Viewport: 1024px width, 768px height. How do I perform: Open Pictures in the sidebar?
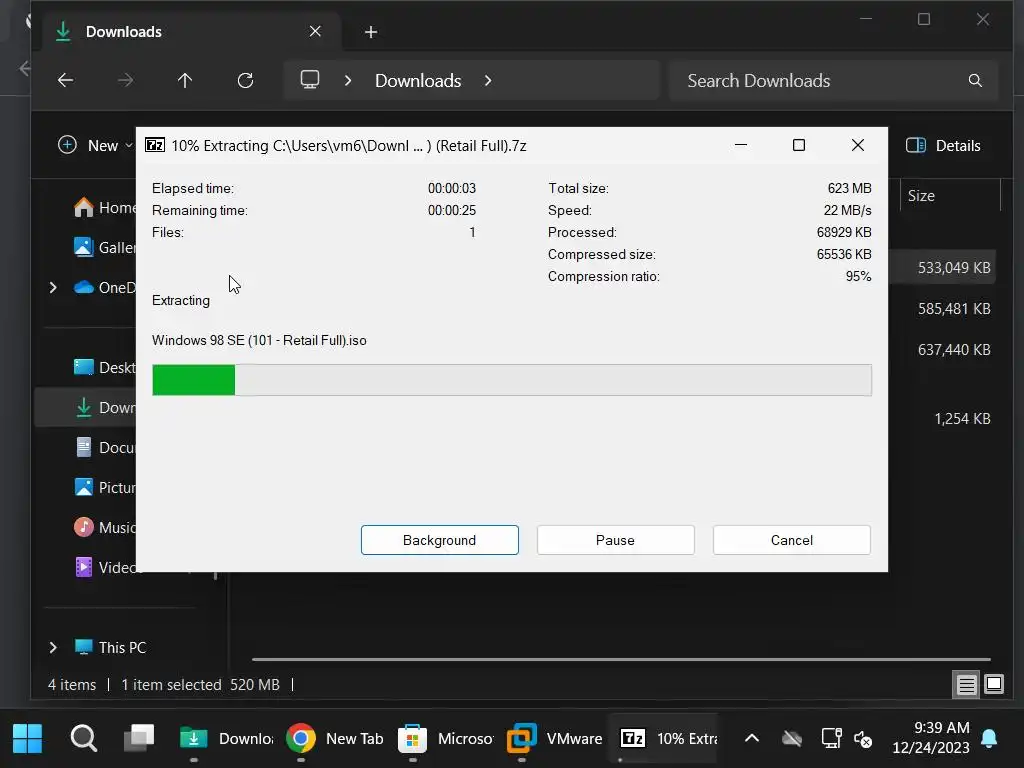pos(104,487)
